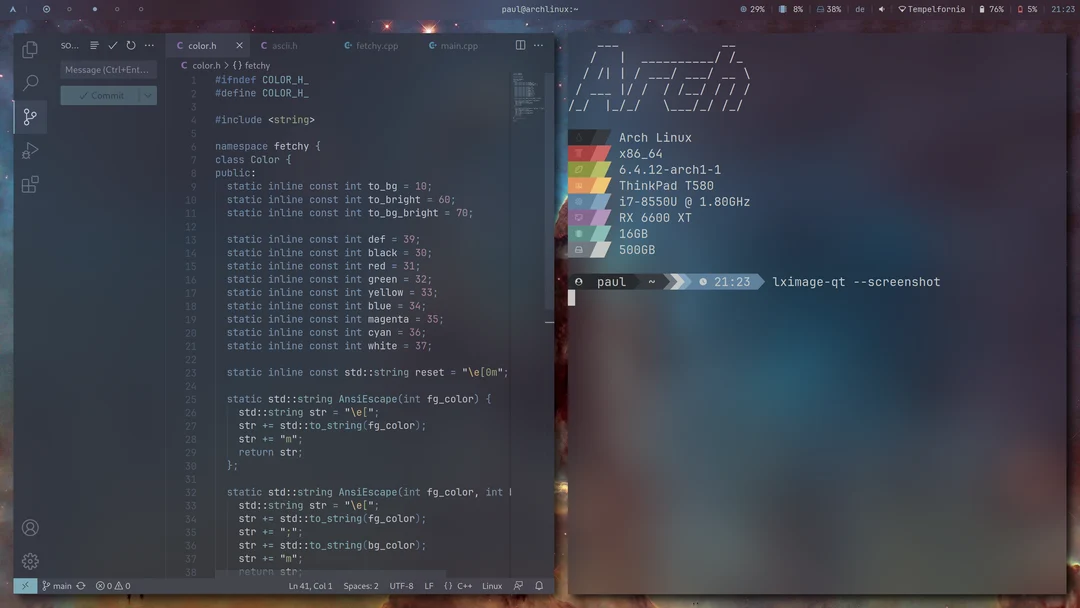Open the Extensions view

(29, 184)
